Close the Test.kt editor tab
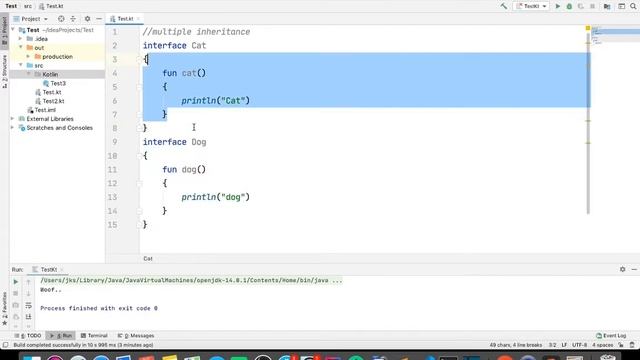The width and height of the screenshot is (640, 360). [x=138, y=19]
